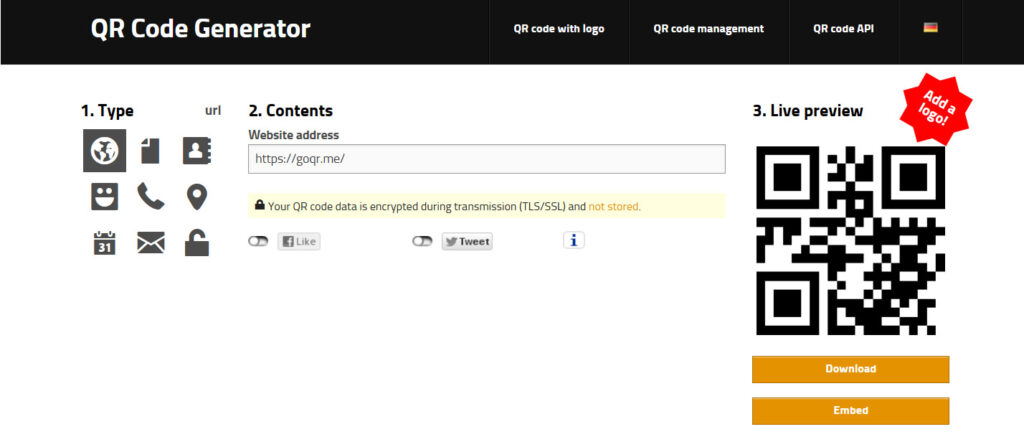
Task: Click the QR code live preview image
Action: [850, 240]
